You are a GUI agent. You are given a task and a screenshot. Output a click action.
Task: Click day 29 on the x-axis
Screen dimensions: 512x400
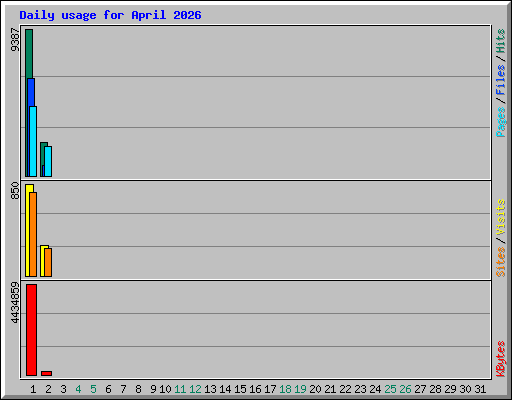point(450,389)
